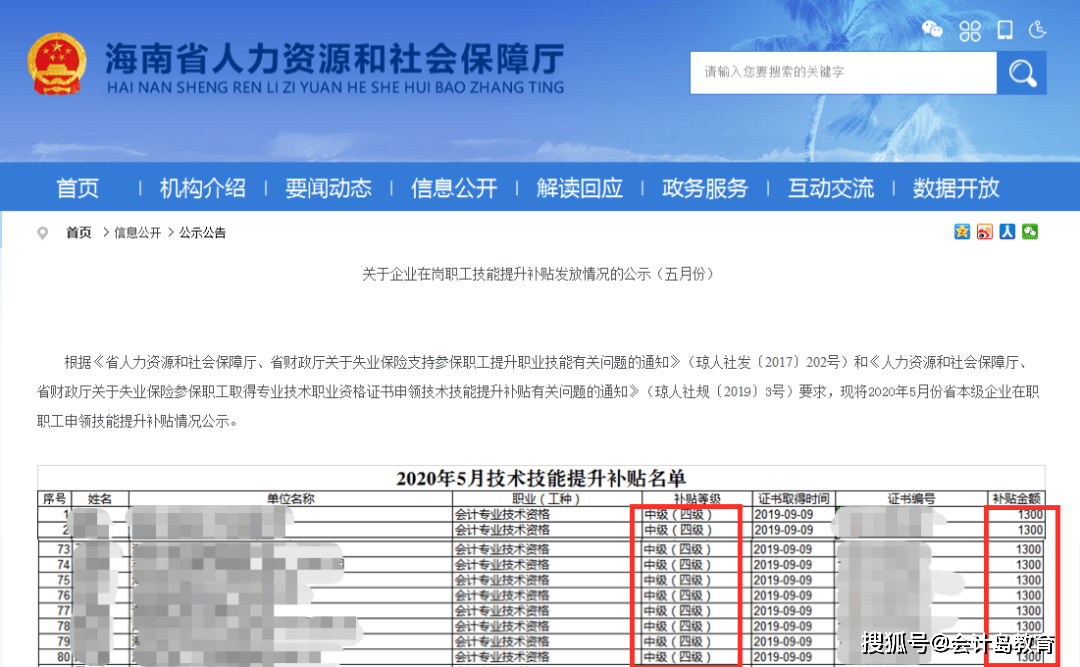Click the 证书编号 column header
Image resolution: width=1080 pixels, height=667 pixels.
(x=911, y=498)
